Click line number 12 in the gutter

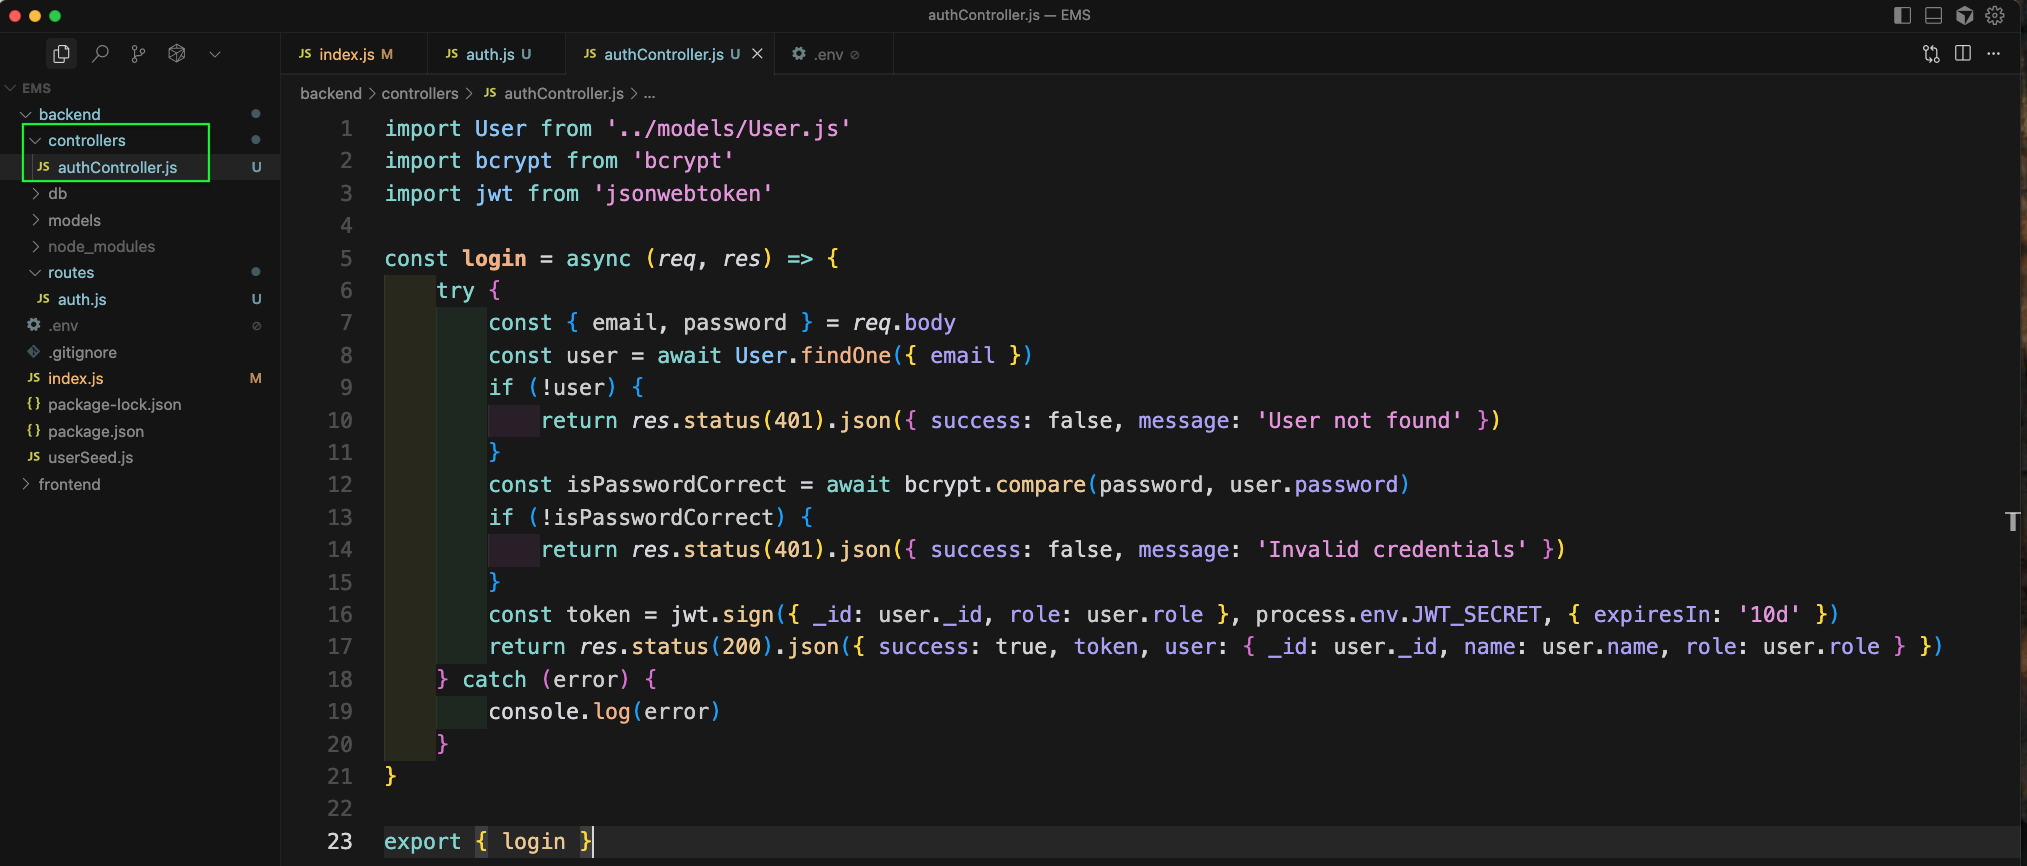tap(340, 484)
